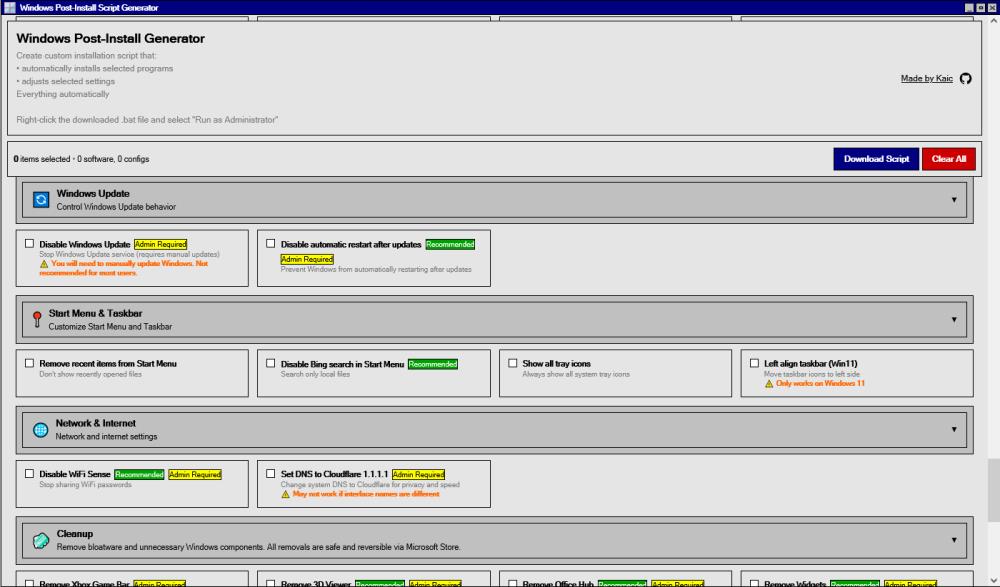Click the Download Script button

(x=876, y=159)
